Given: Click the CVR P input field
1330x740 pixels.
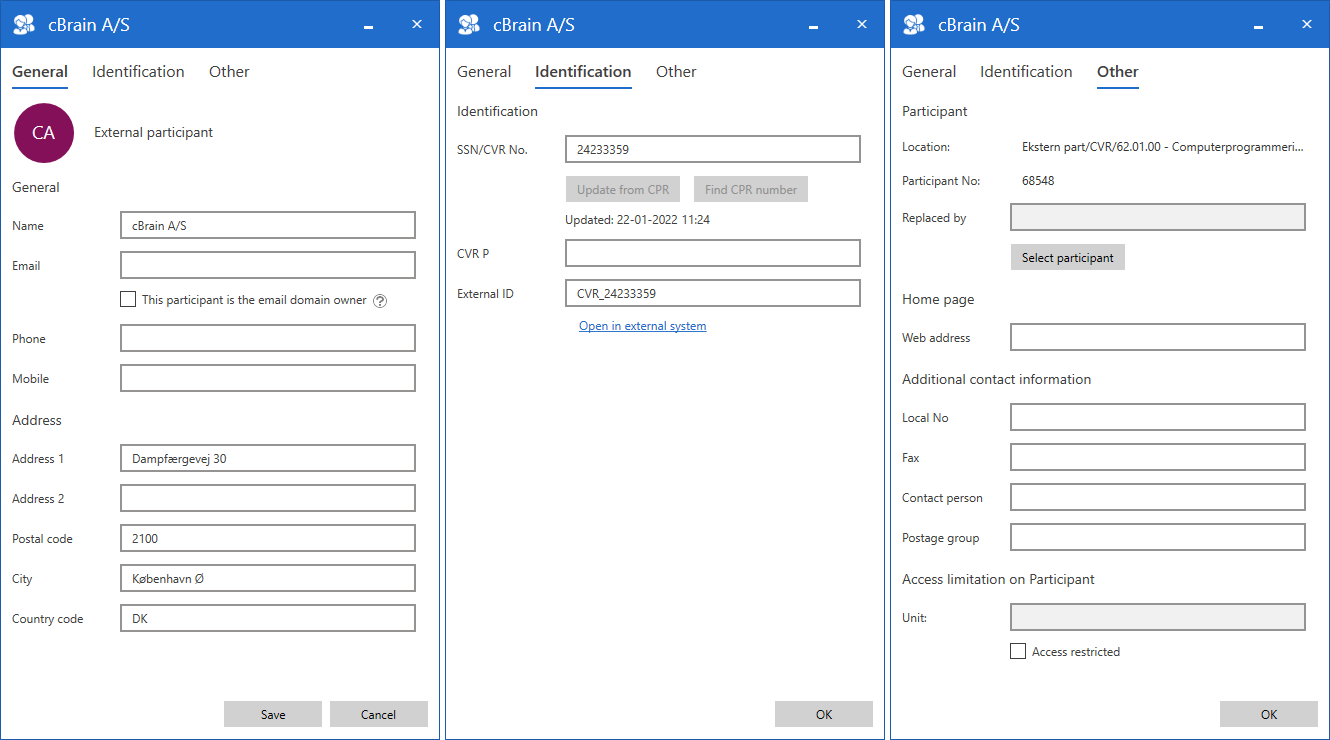Looking at the screenshot, I should pos(712,253).
